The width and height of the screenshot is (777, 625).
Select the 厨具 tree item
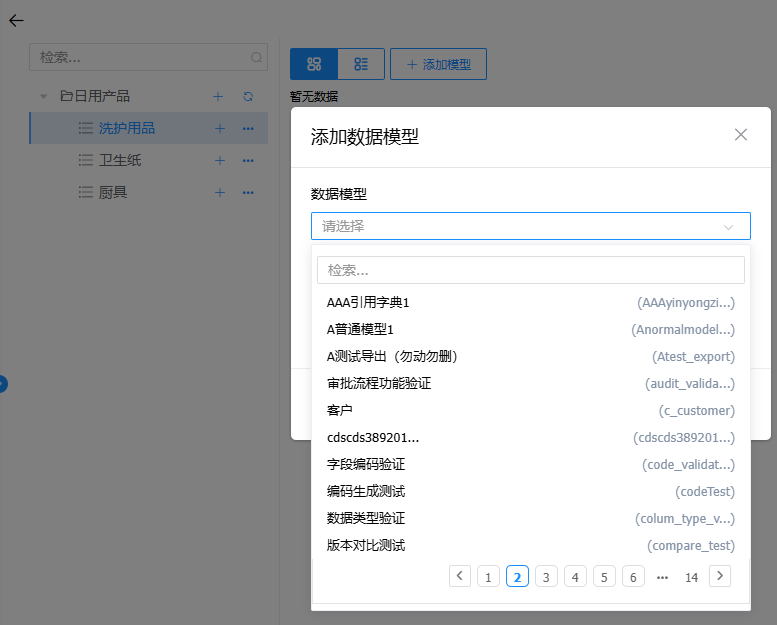(113, 193)
